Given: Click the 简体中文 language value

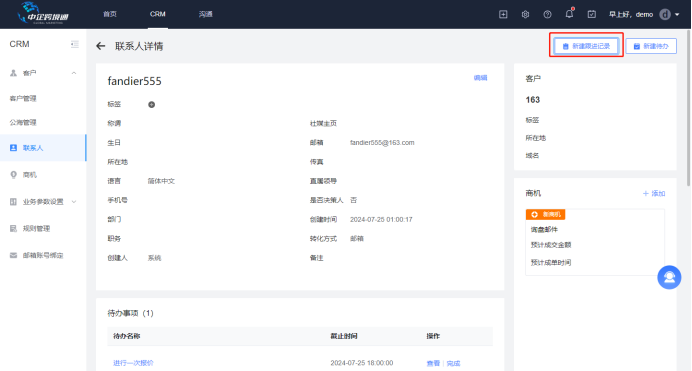Looking at the screenshot, I should pos(161,181).
